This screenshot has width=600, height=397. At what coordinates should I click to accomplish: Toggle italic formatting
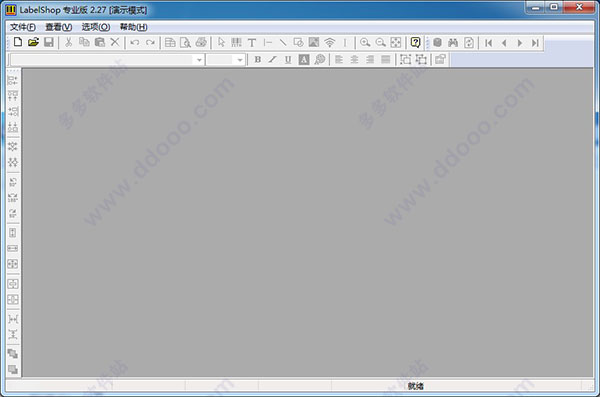(x=272, y=59)
